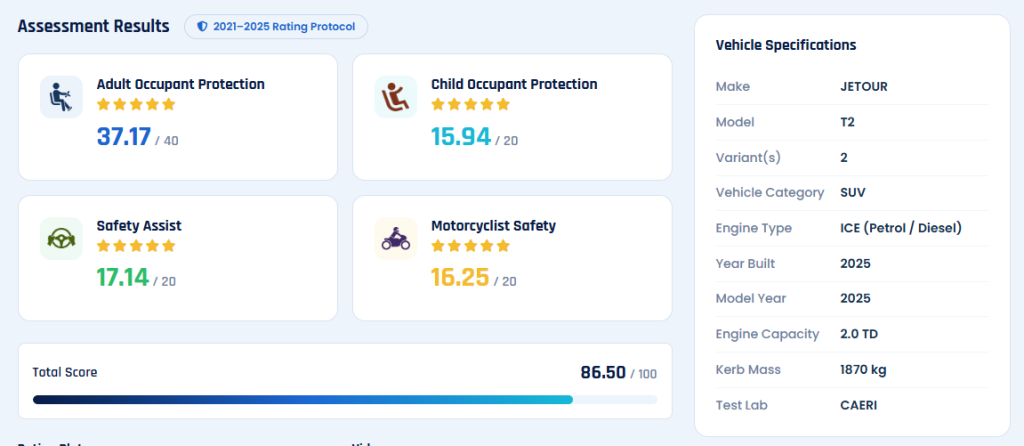Click the Child Occupant Protection child-seat icon
Image resolution: width=1024 pixels, height=446 pixels.
[x=396, y=97]
